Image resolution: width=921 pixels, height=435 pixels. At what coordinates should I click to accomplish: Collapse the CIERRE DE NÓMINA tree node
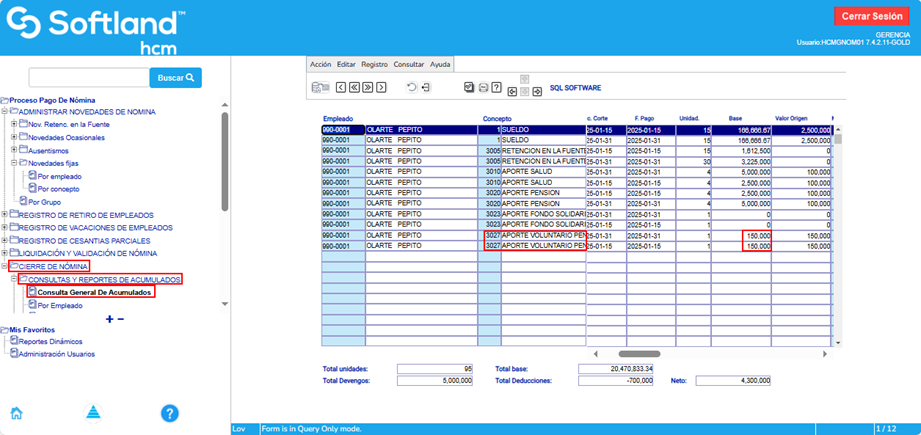(x=5, y=267)
